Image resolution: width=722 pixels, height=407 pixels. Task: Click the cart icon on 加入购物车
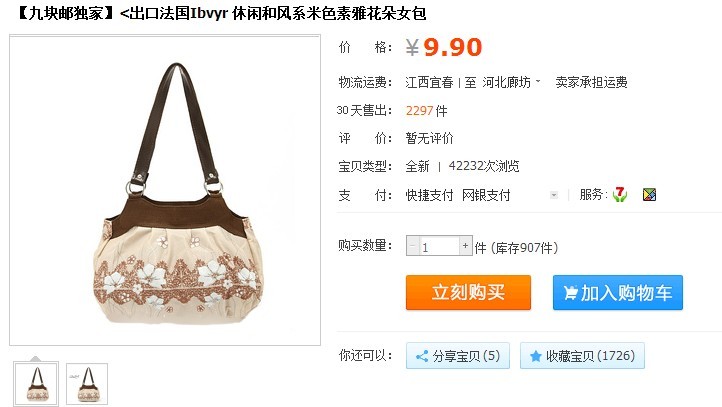(x=570, y=293)
